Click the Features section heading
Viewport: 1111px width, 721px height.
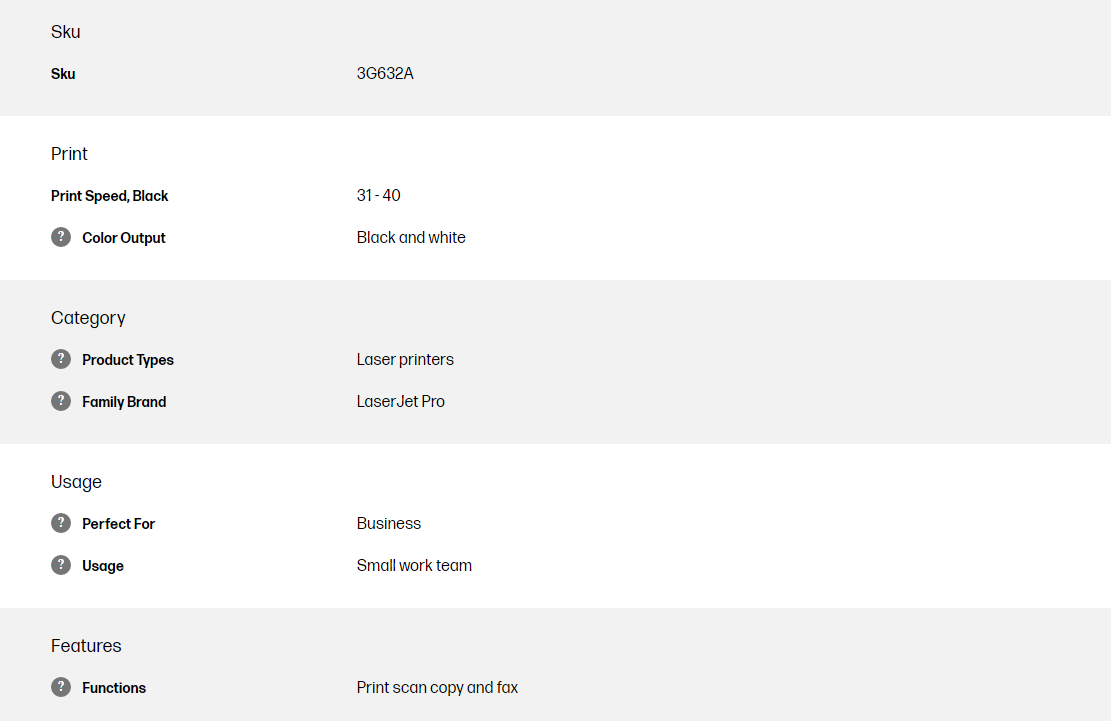click(x=86, y=646)
